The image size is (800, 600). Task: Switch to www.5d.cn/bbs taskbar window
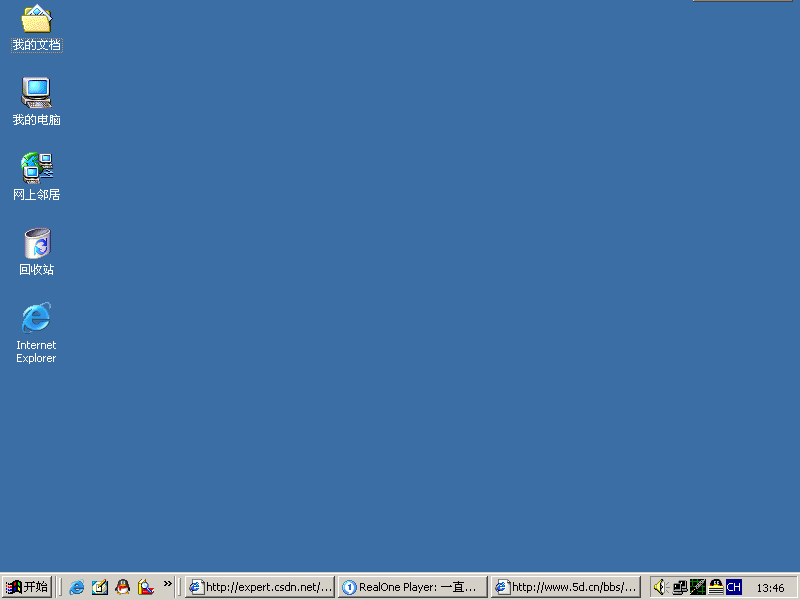coord(565,587)
